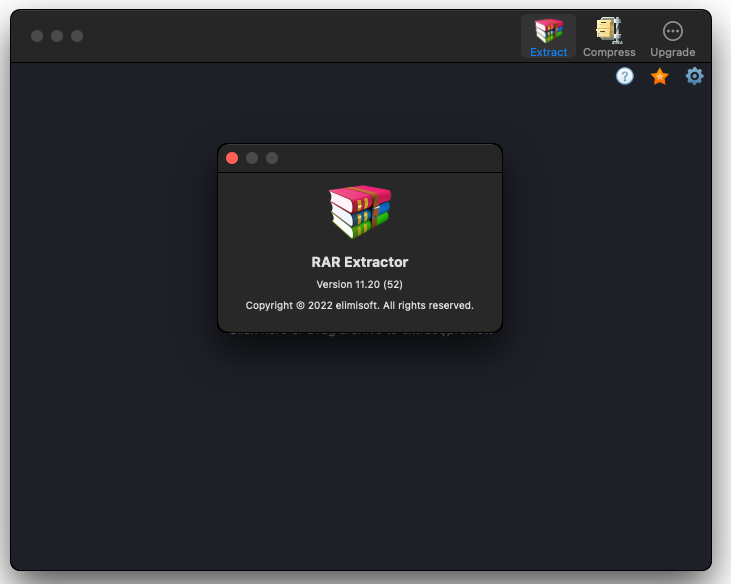731x584 pixels.
Task: Click the stacked books logo in About dialog
Action: pos(360,211)
